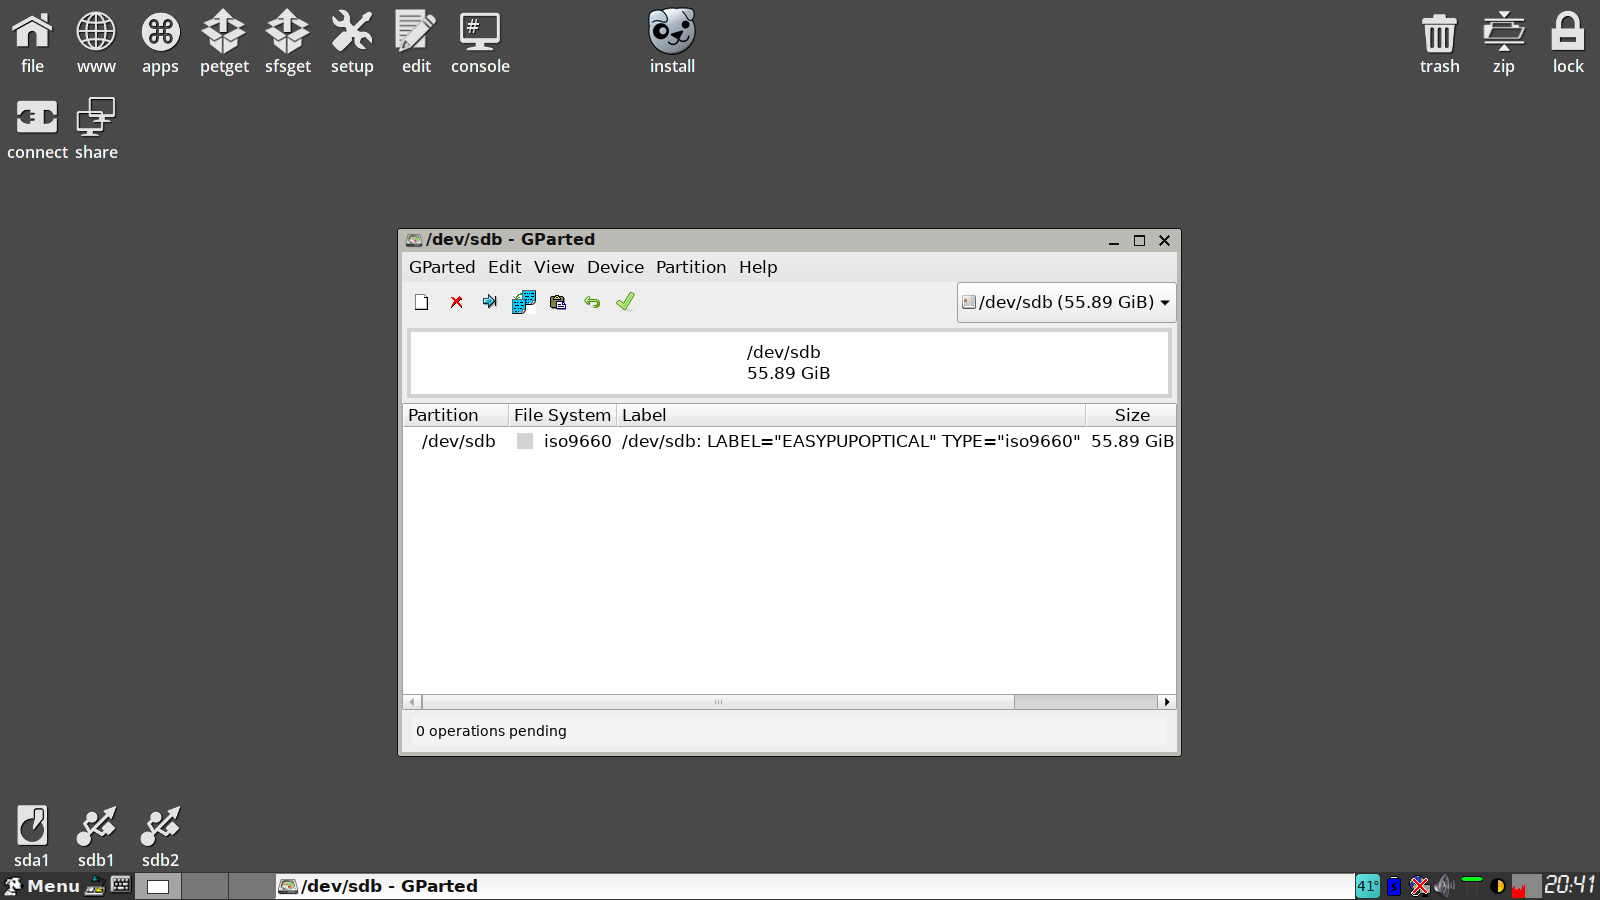Click the 20:41 taskbar clock
This screenshot has height=900, width=1600.
point(1569,885)
